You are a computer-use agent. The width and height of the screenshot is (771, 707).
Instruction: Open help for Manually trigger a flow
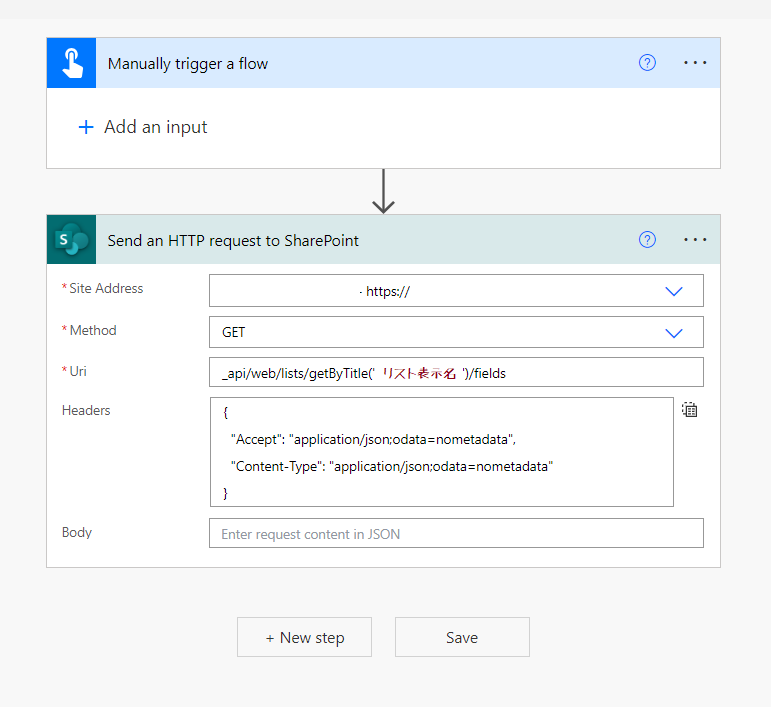[x=647, y=63]
